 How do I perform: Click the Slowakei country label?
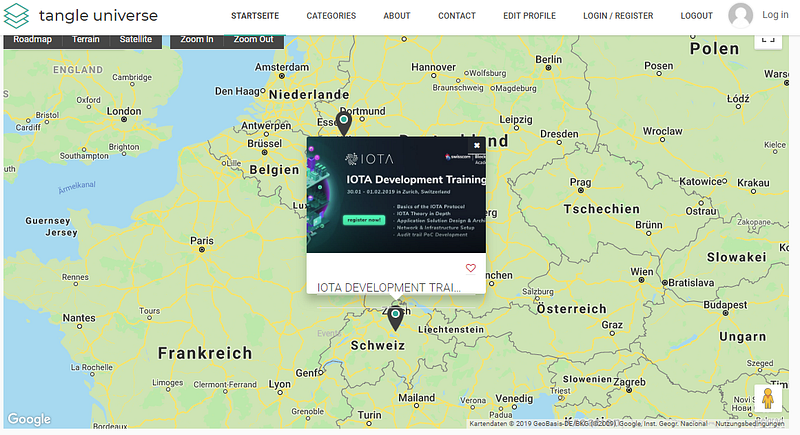pos(736,257)
